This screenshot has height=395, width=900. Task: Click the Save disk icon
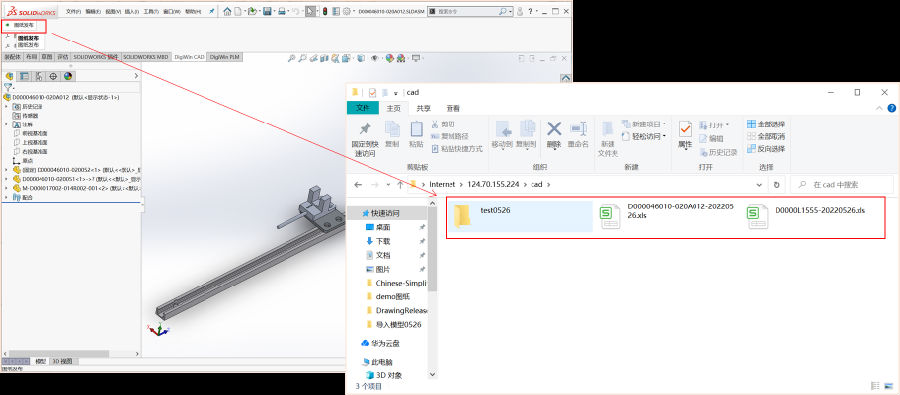(267, 11)
